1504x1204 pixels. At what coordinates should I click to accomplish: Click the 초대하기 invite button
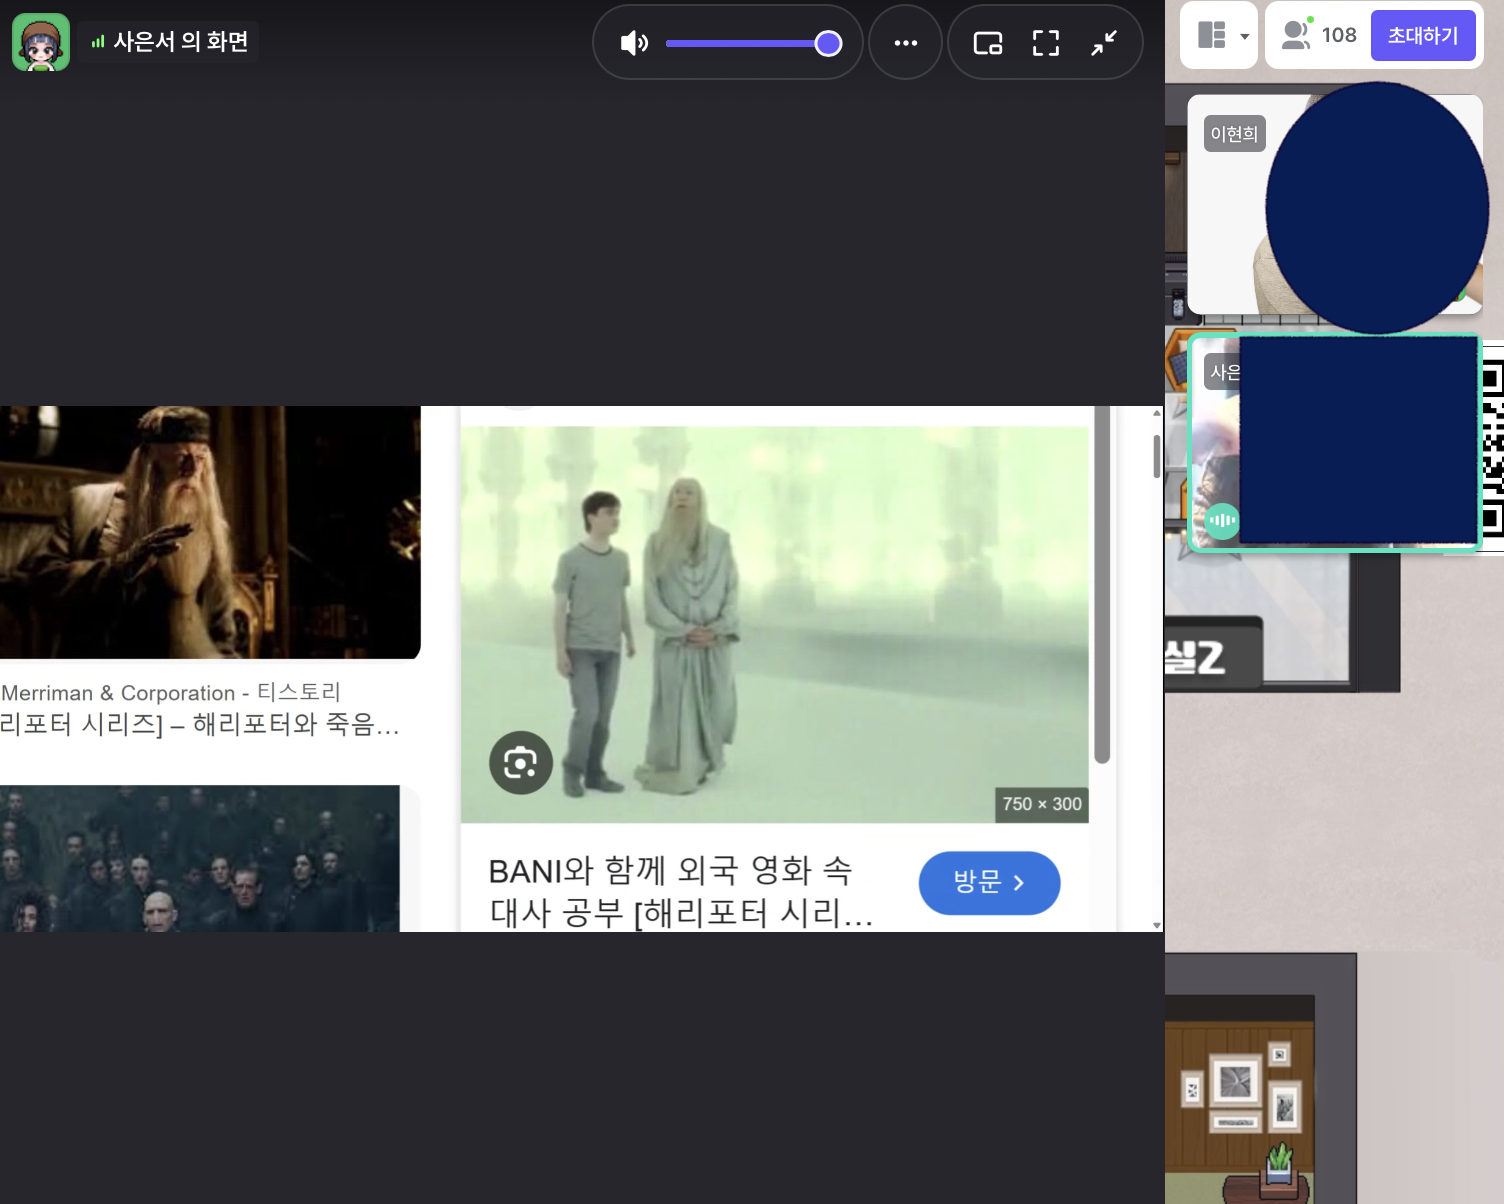[x=1423, y=35]
